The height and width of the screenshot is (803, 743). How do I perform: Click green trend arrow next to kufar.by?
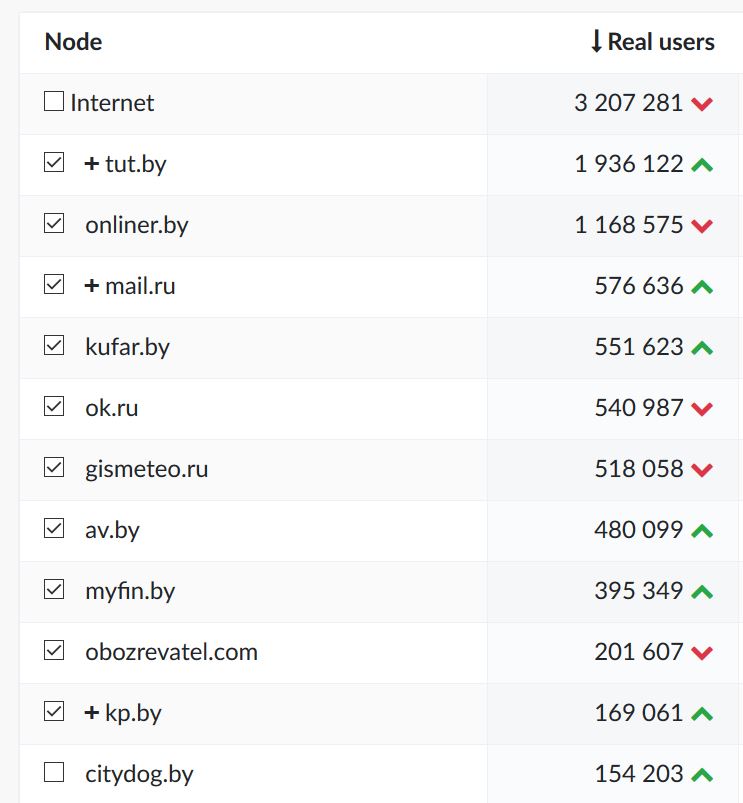(702, 348)
